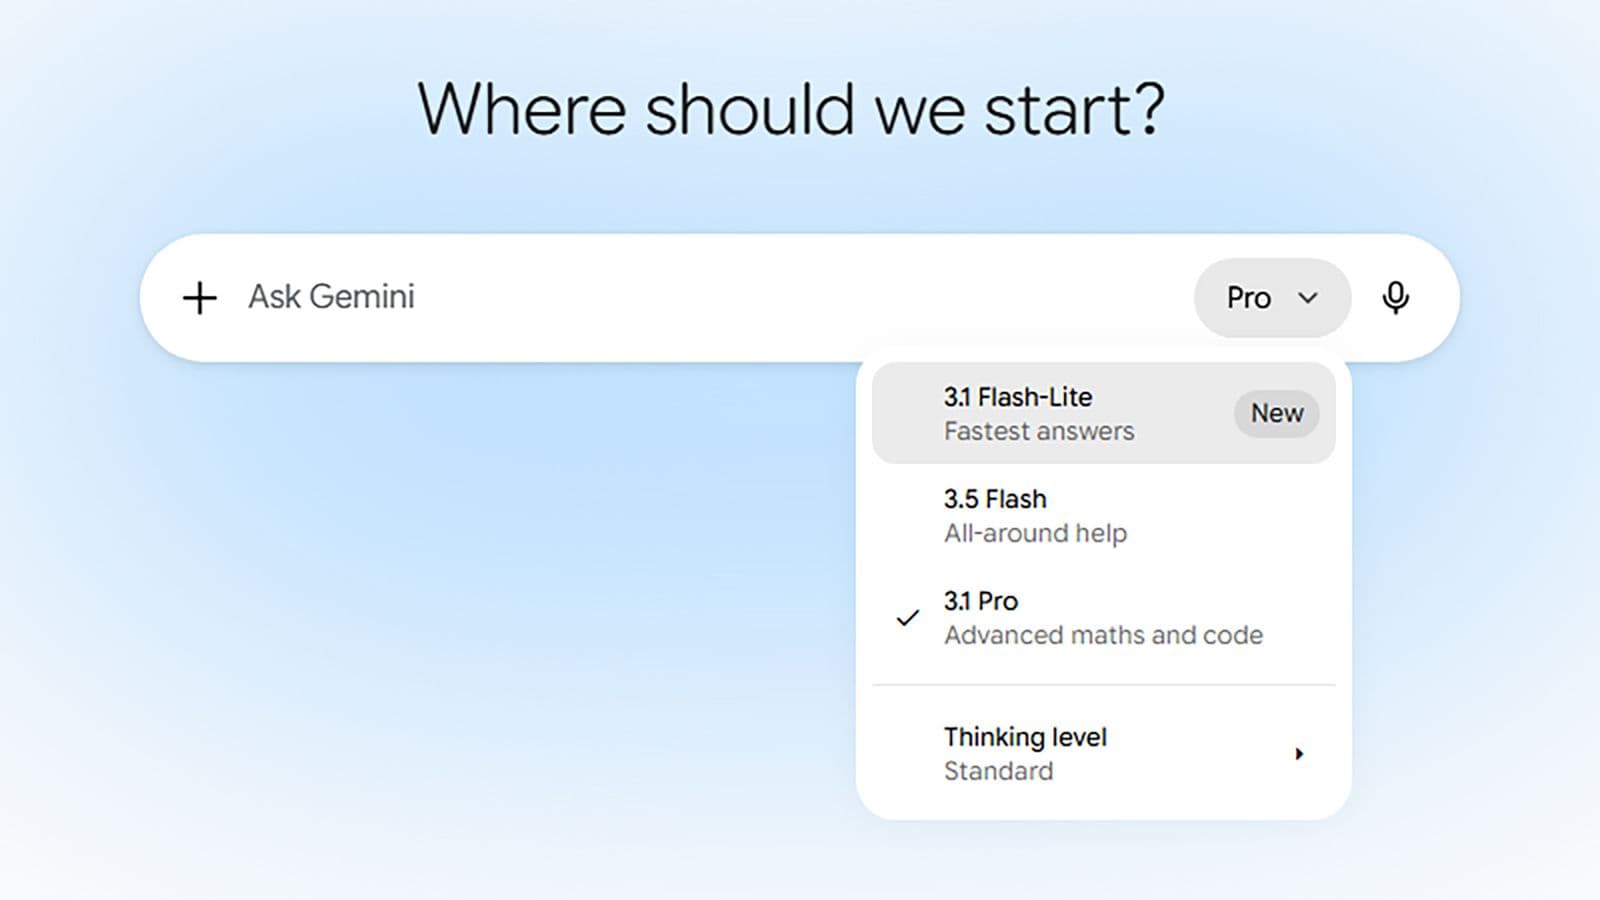The image size is (1600, 900).
Task: Click the blank area right of the Ask Gemini placeholder
Action: pos(800,297)
